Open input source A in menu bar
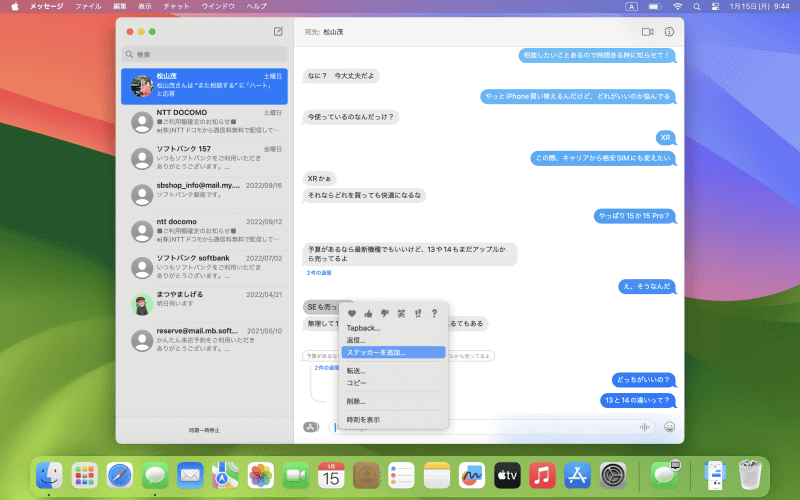 [x=631, y=7]
